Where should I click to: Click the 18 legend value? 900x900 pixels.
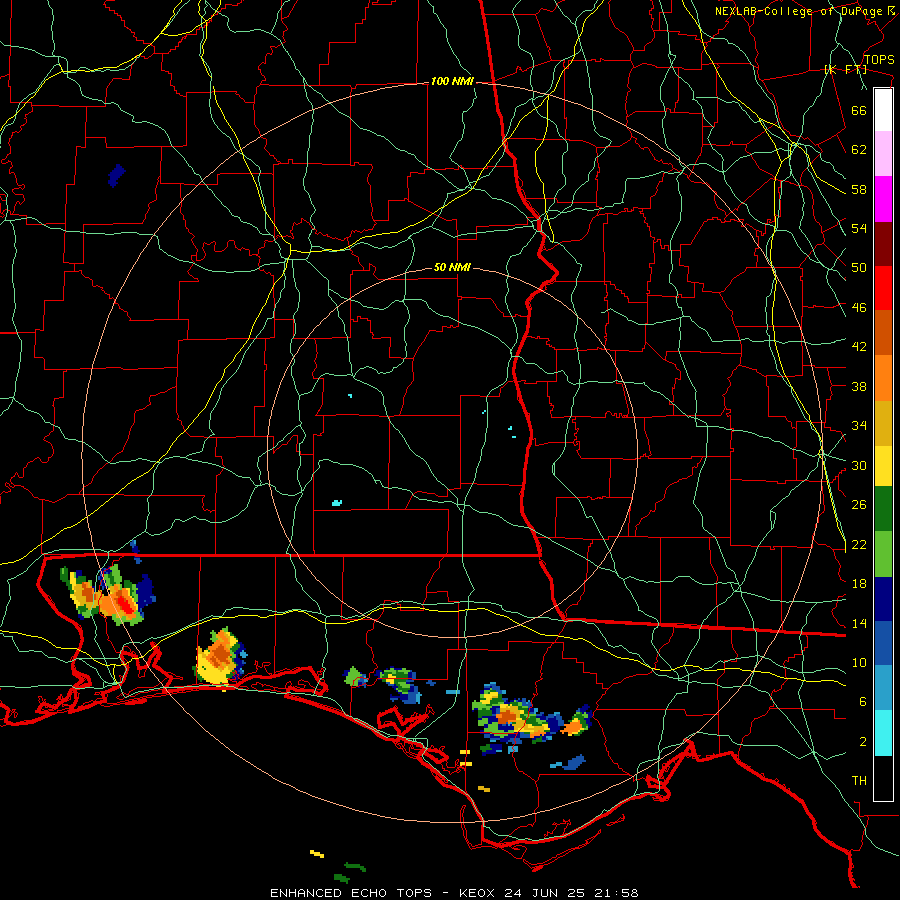(x=859, y=584)
